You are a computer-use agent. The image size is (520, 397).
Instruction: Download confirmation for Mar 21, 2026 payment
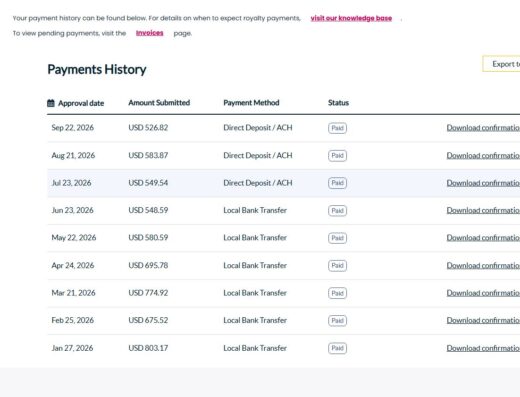point(483,293)
